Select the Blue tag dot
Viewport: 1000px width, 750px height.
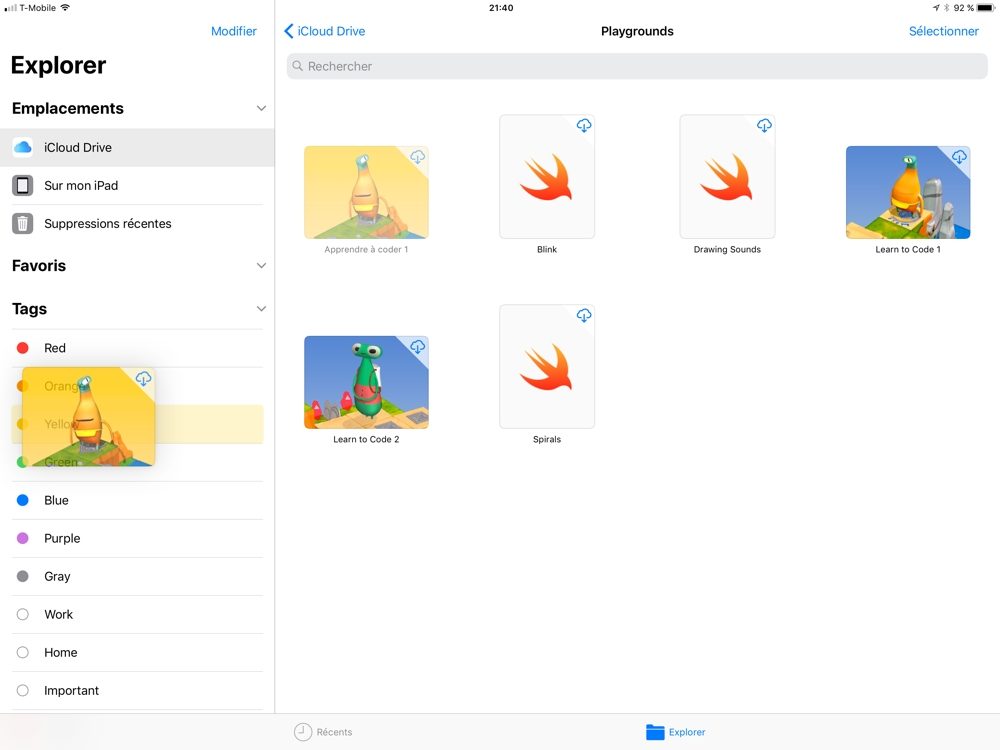pos(22,500)
